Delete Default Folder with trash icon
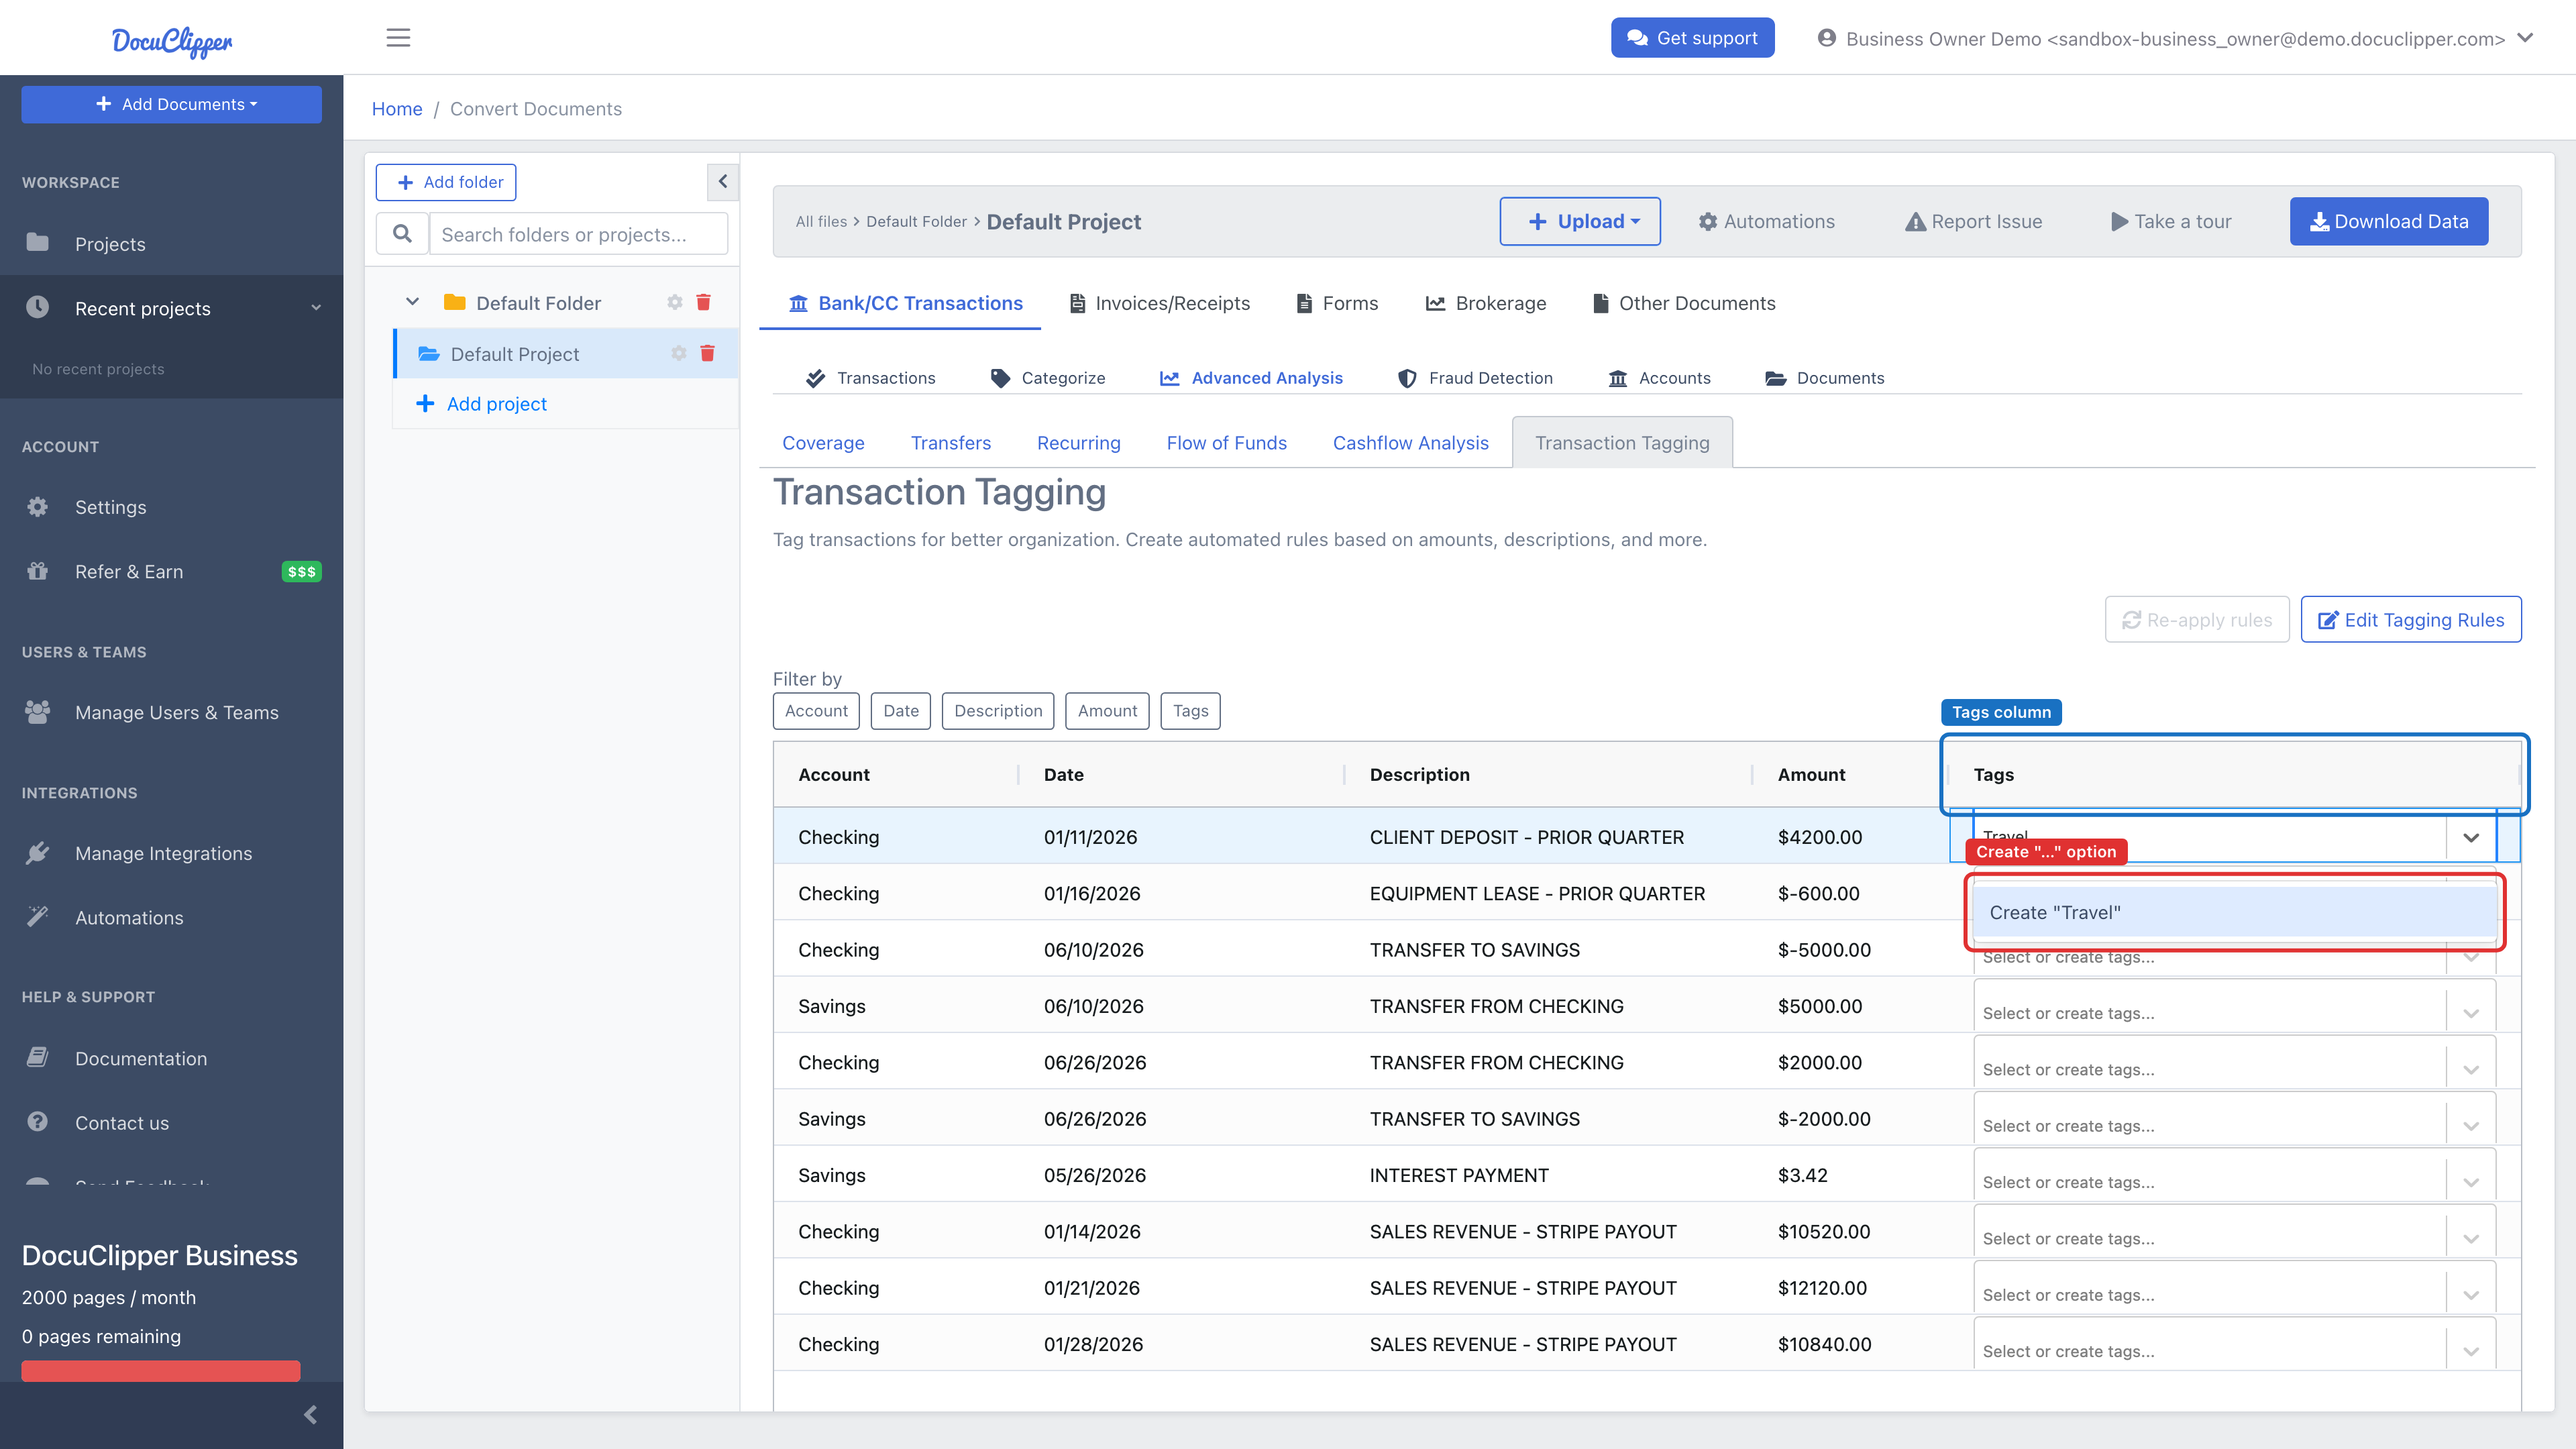 click(x=703, y=302)
